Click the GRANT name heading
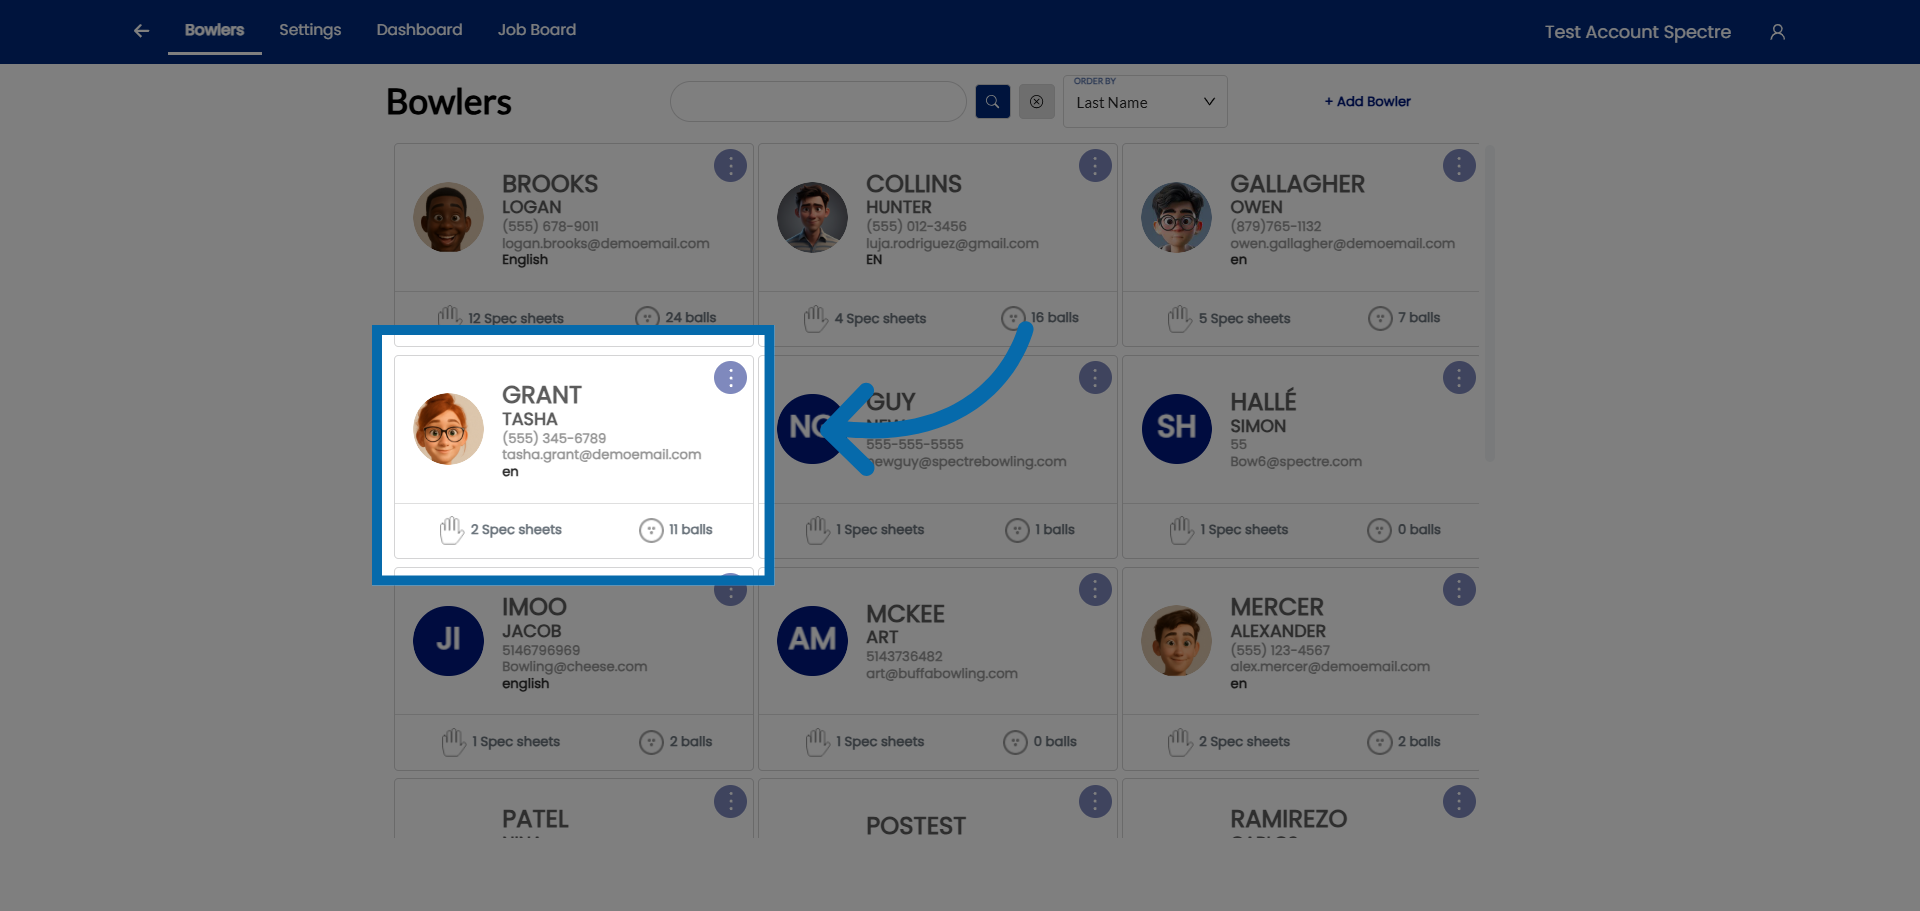Viewport: 1920px width, 911px height. 541,395
